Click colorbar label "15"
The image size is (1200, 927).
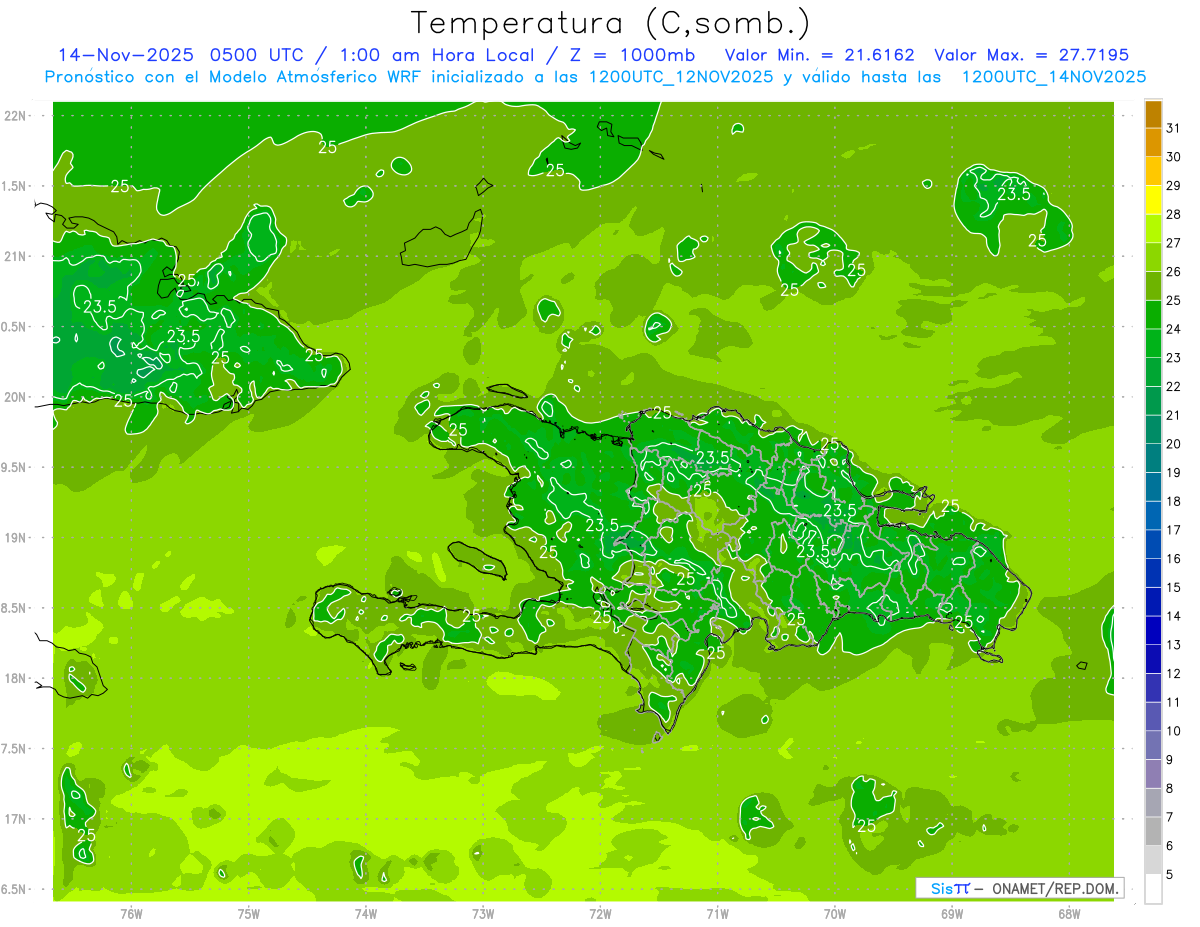[1174, 588]
